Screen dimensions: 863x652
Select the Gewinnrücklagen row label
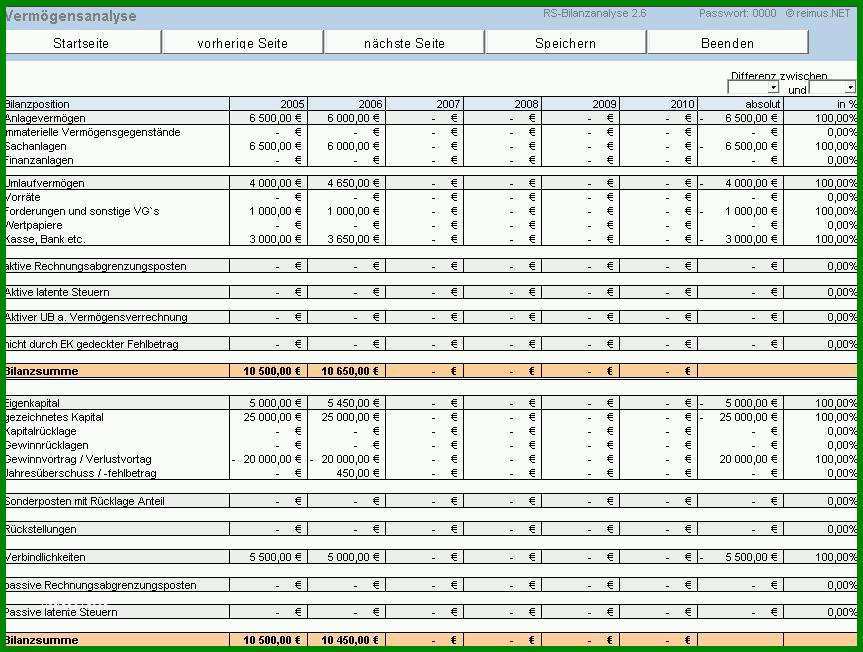point(47,445)
